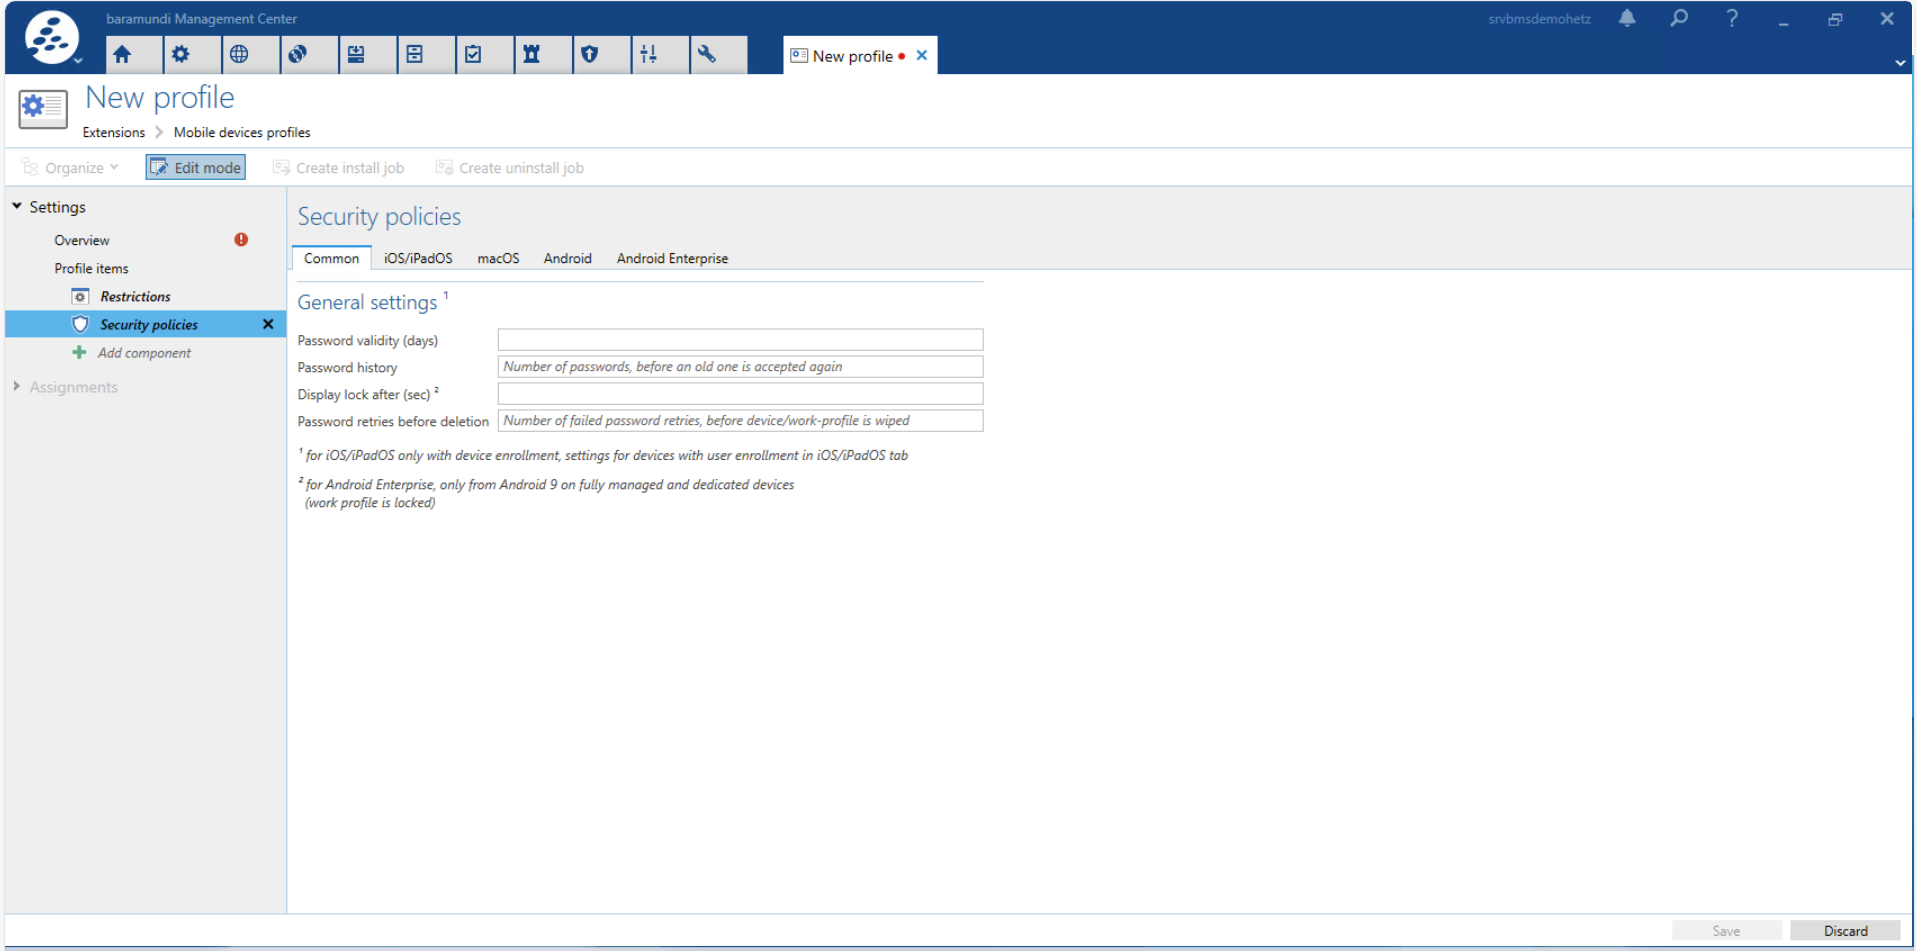
Task: Remove Security policies using its X button
Action: [x=268, y=324]
